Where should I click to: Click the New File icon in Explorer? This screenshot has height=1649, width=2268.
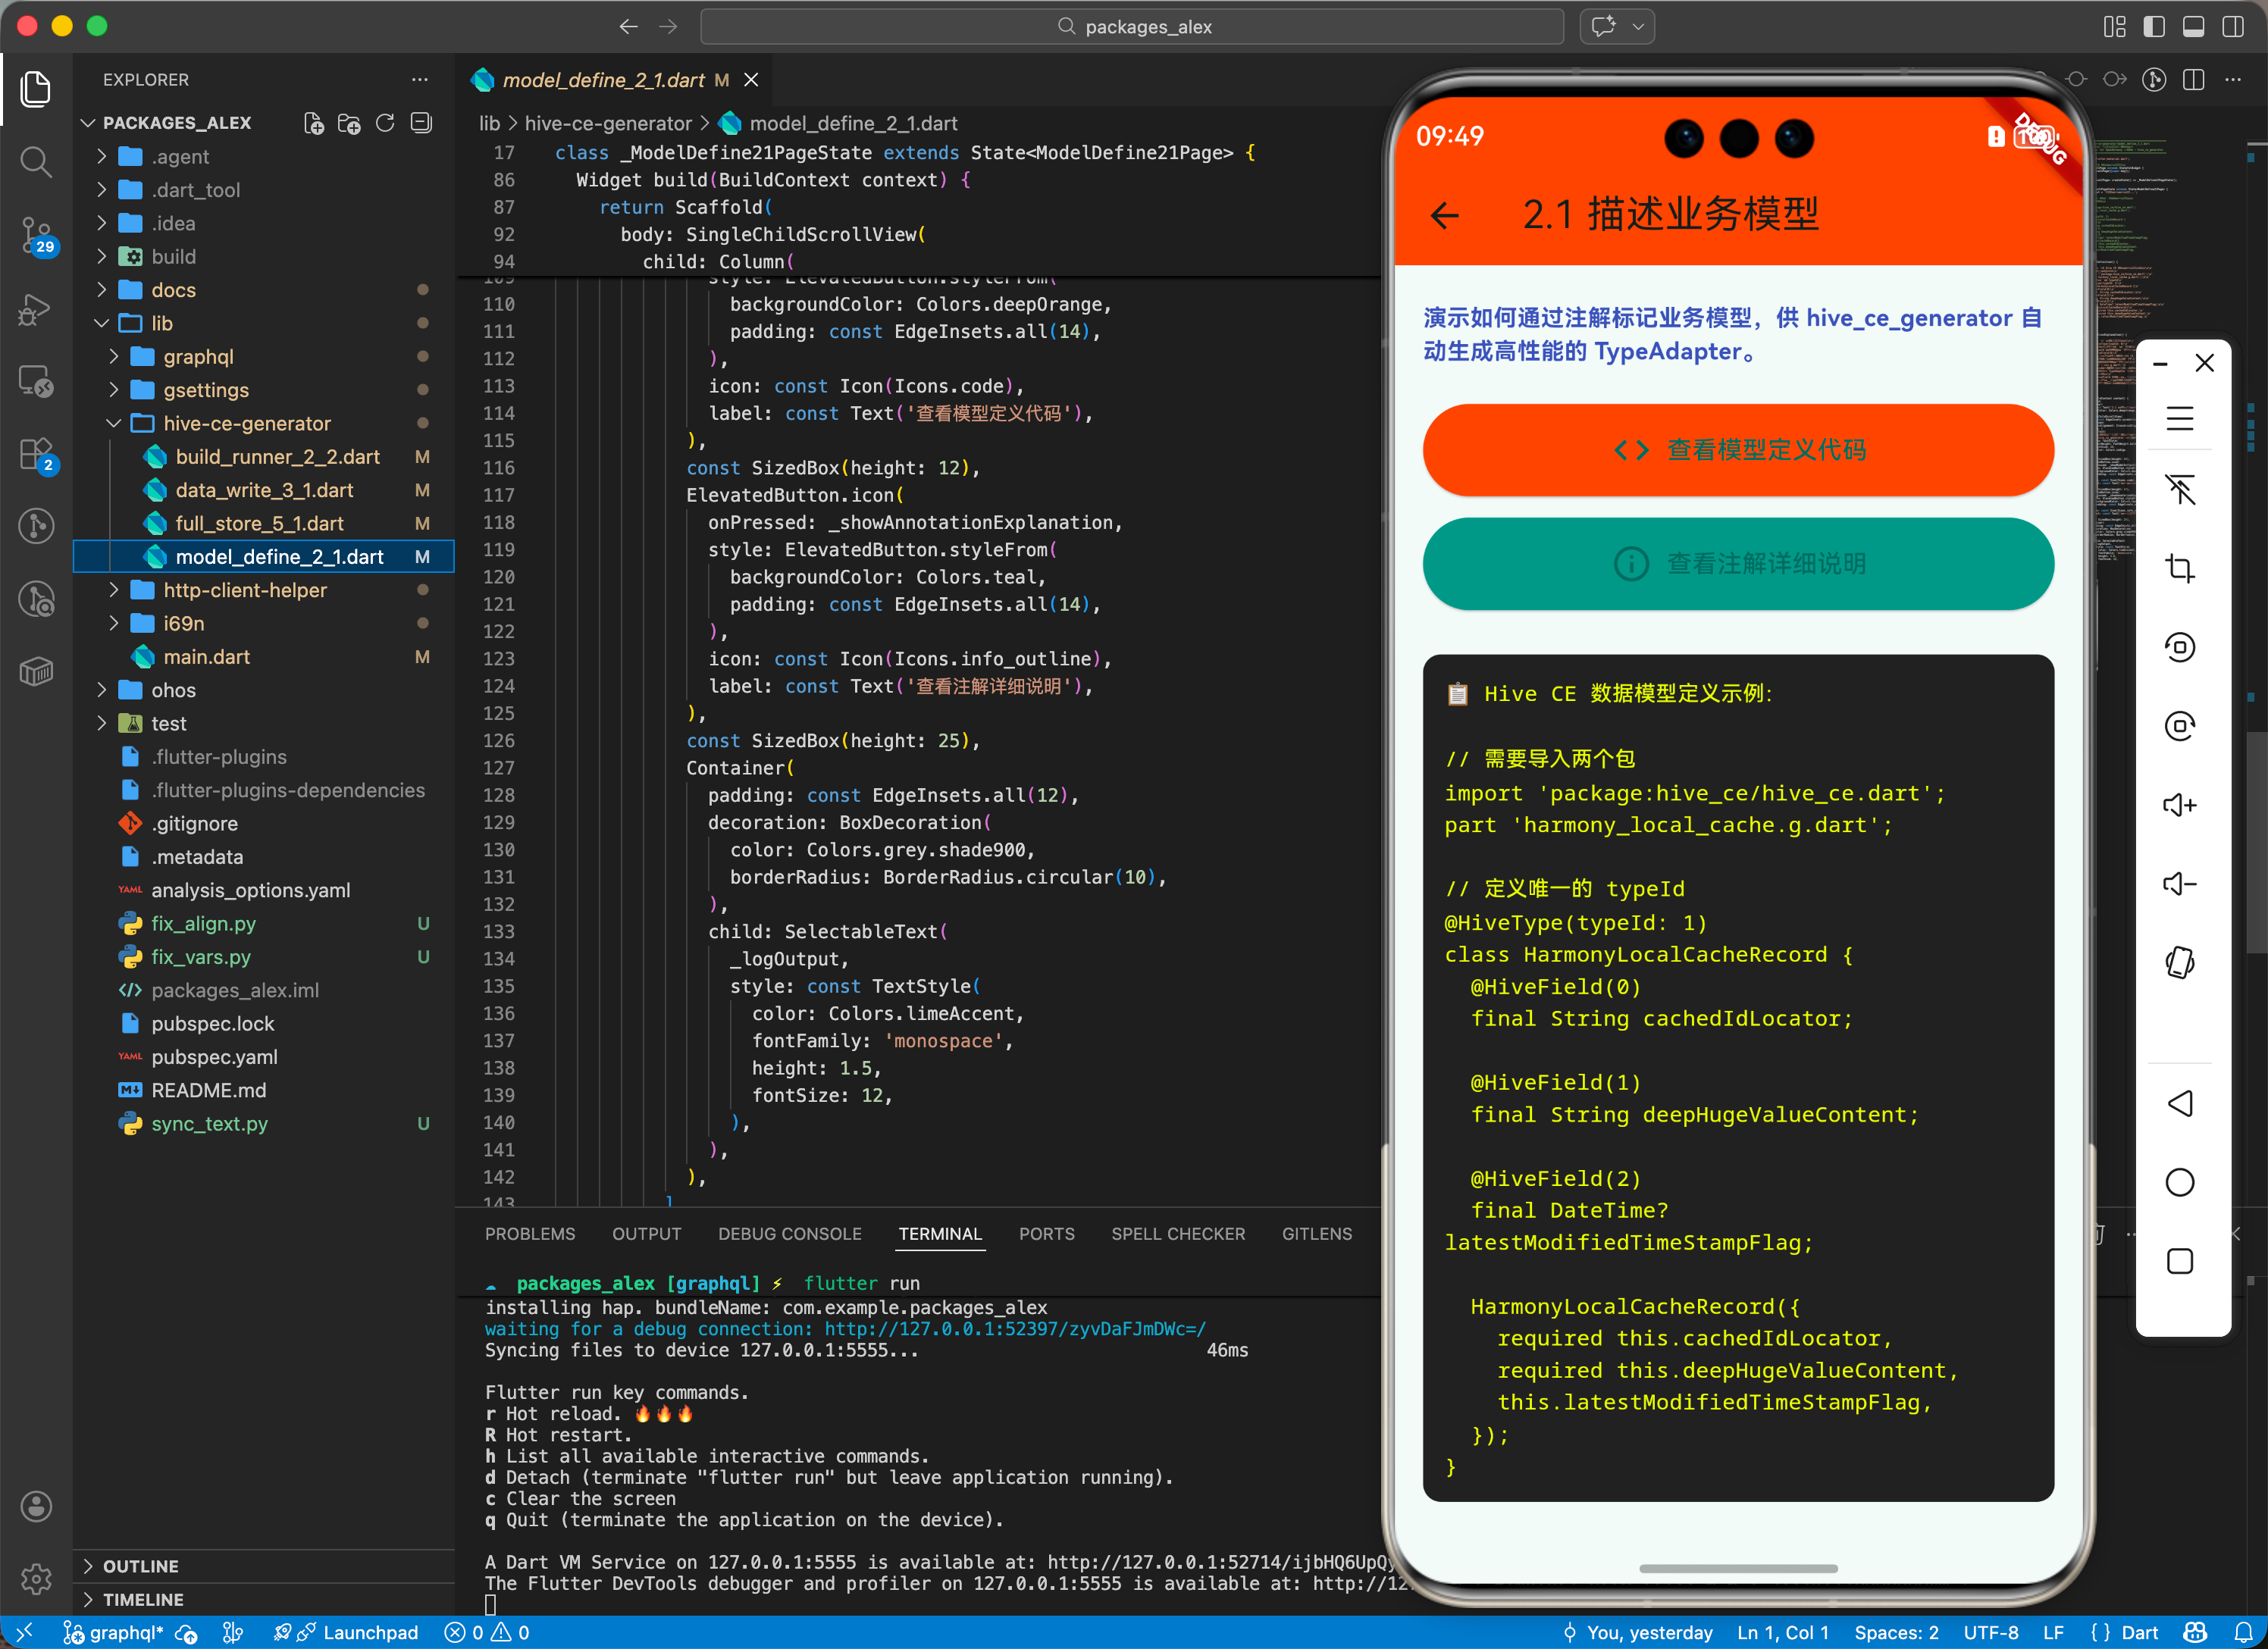point(314,123)
